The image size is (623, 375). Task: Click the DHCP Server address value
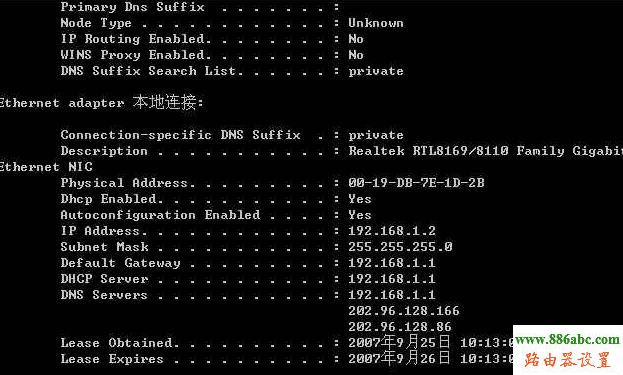coord(392,278)
